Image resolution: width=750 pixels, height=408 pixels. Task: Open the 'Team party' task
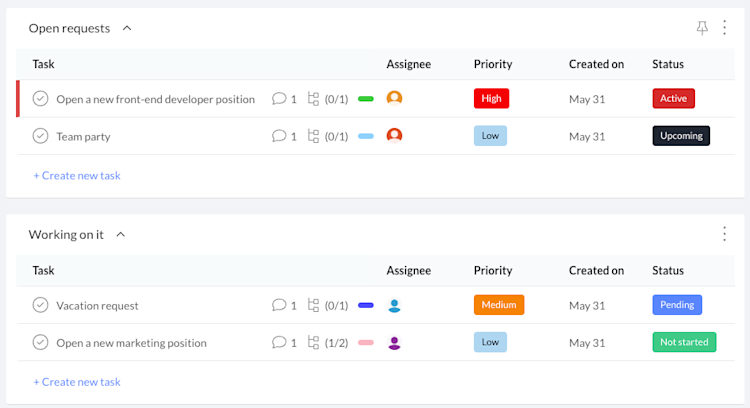coord(83,136)
